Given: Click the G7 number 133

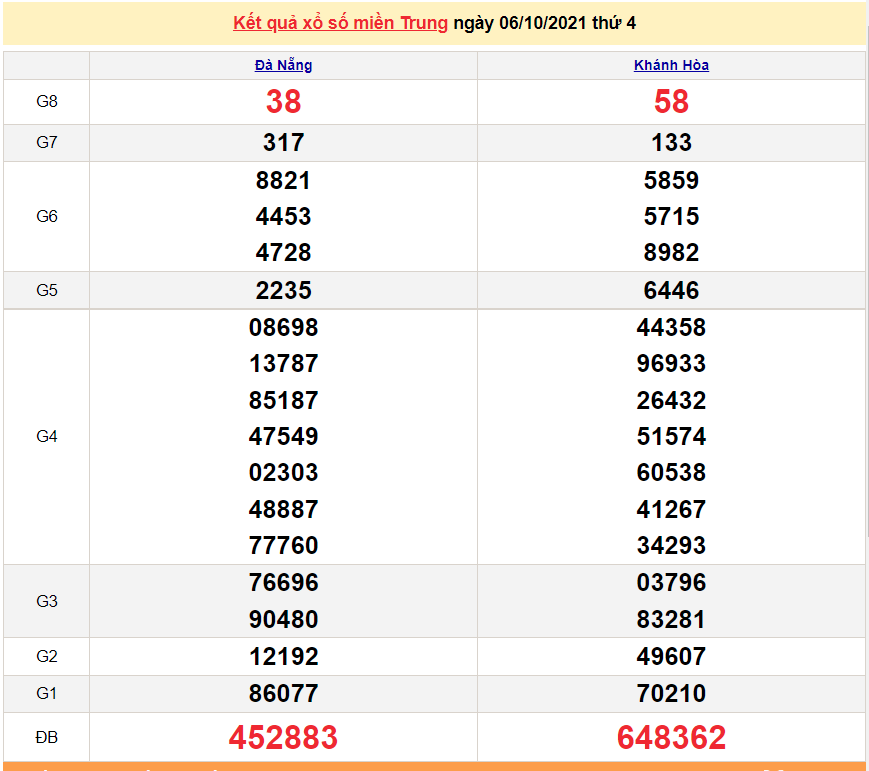Looking at the screenshot, I should [673, 142].
